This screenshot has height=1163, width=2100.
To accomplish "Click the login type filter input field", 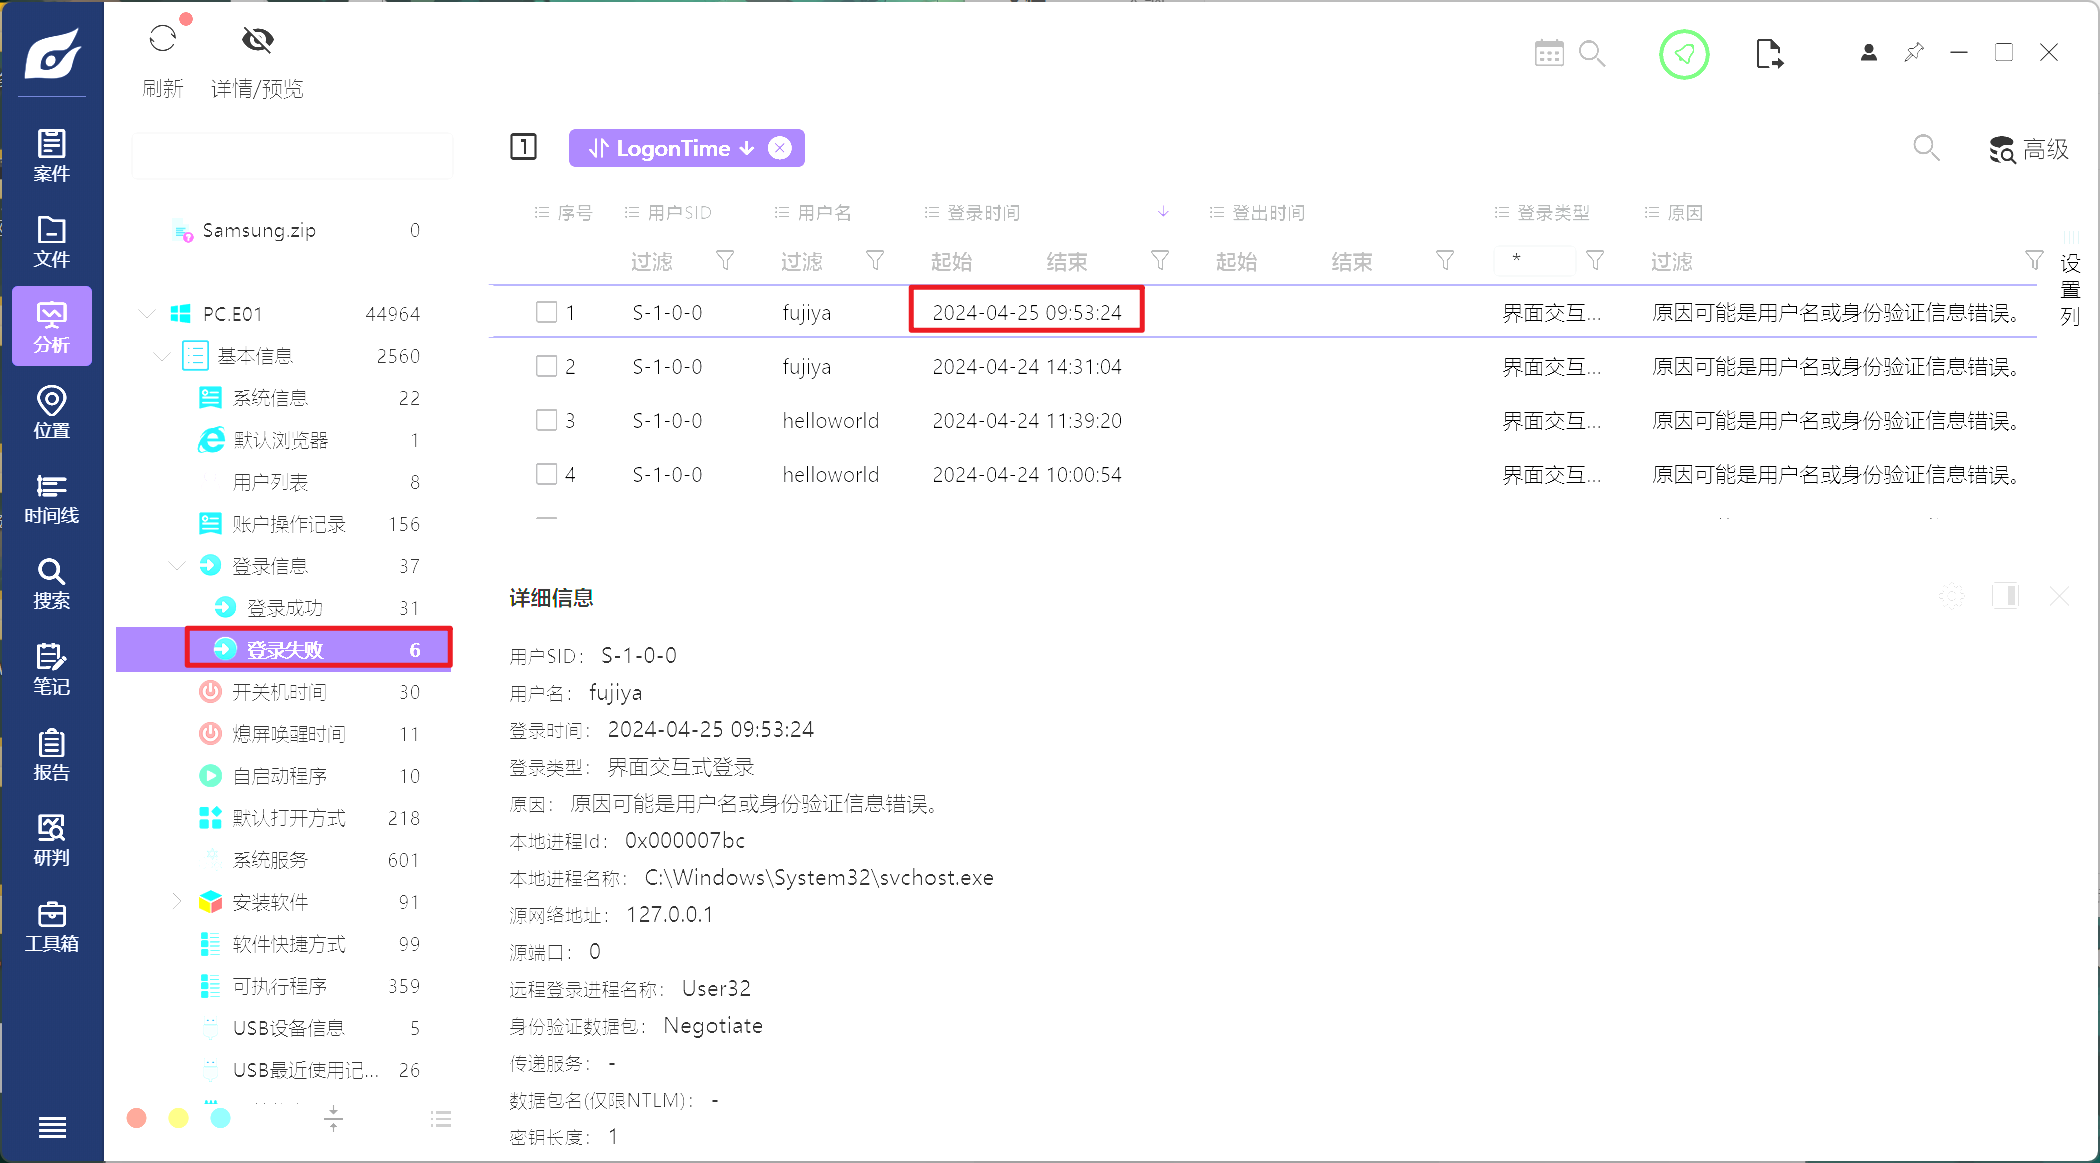I will pos(1533,261).
